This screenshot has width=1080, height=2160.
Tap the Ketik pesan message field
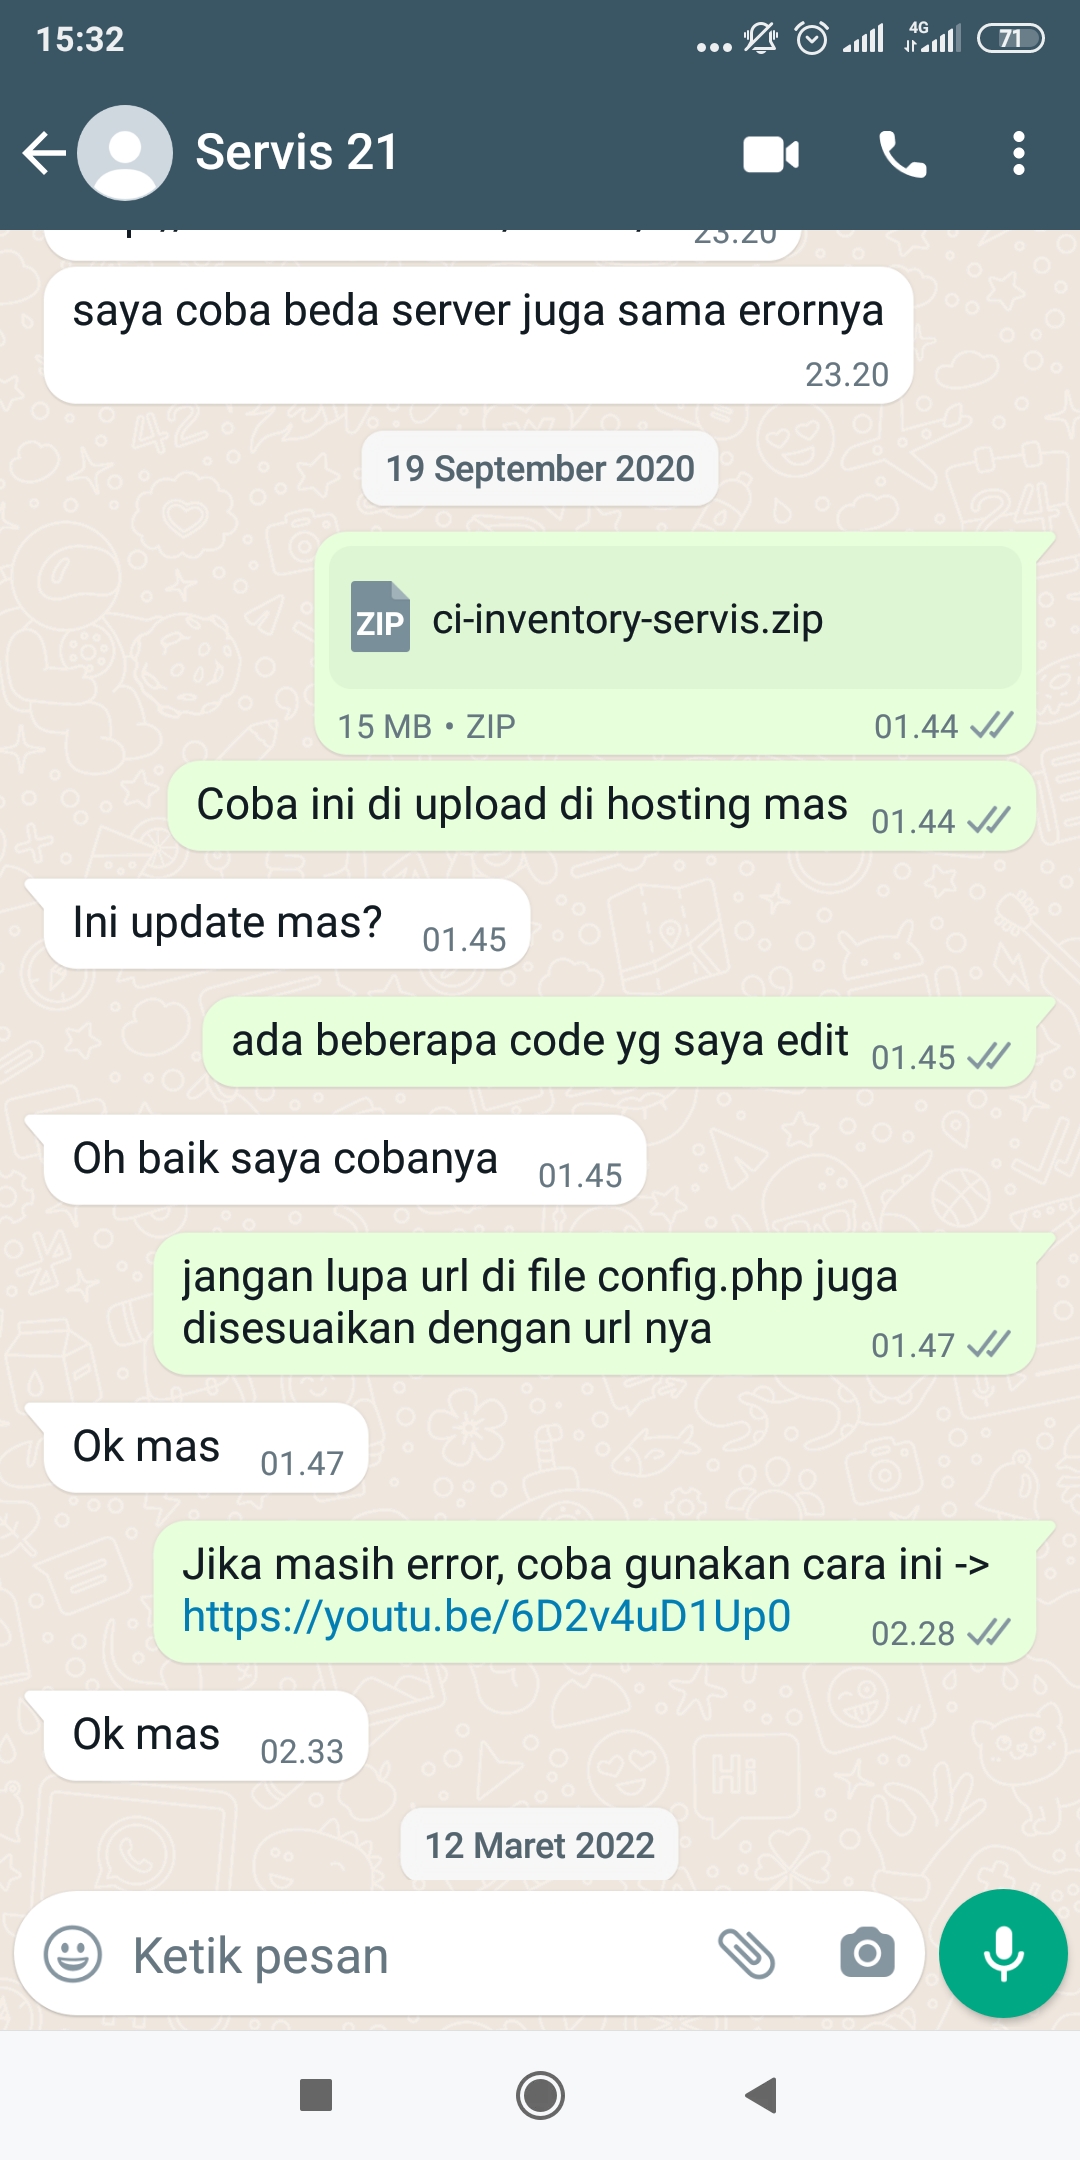tap(410, 1955)
